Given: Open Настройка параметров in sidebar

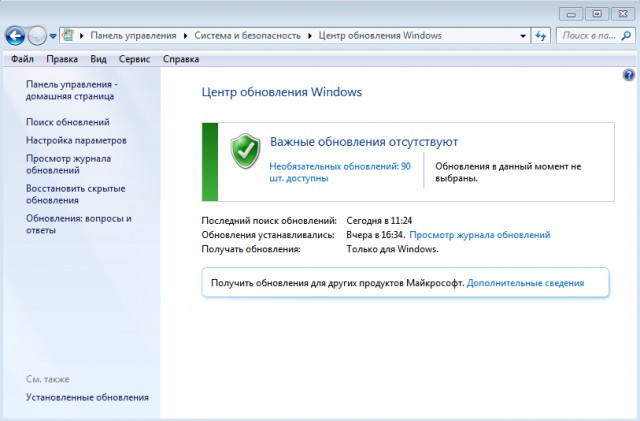Looking at the screenshot, I should pyautogui.click(x=76, y=140).
